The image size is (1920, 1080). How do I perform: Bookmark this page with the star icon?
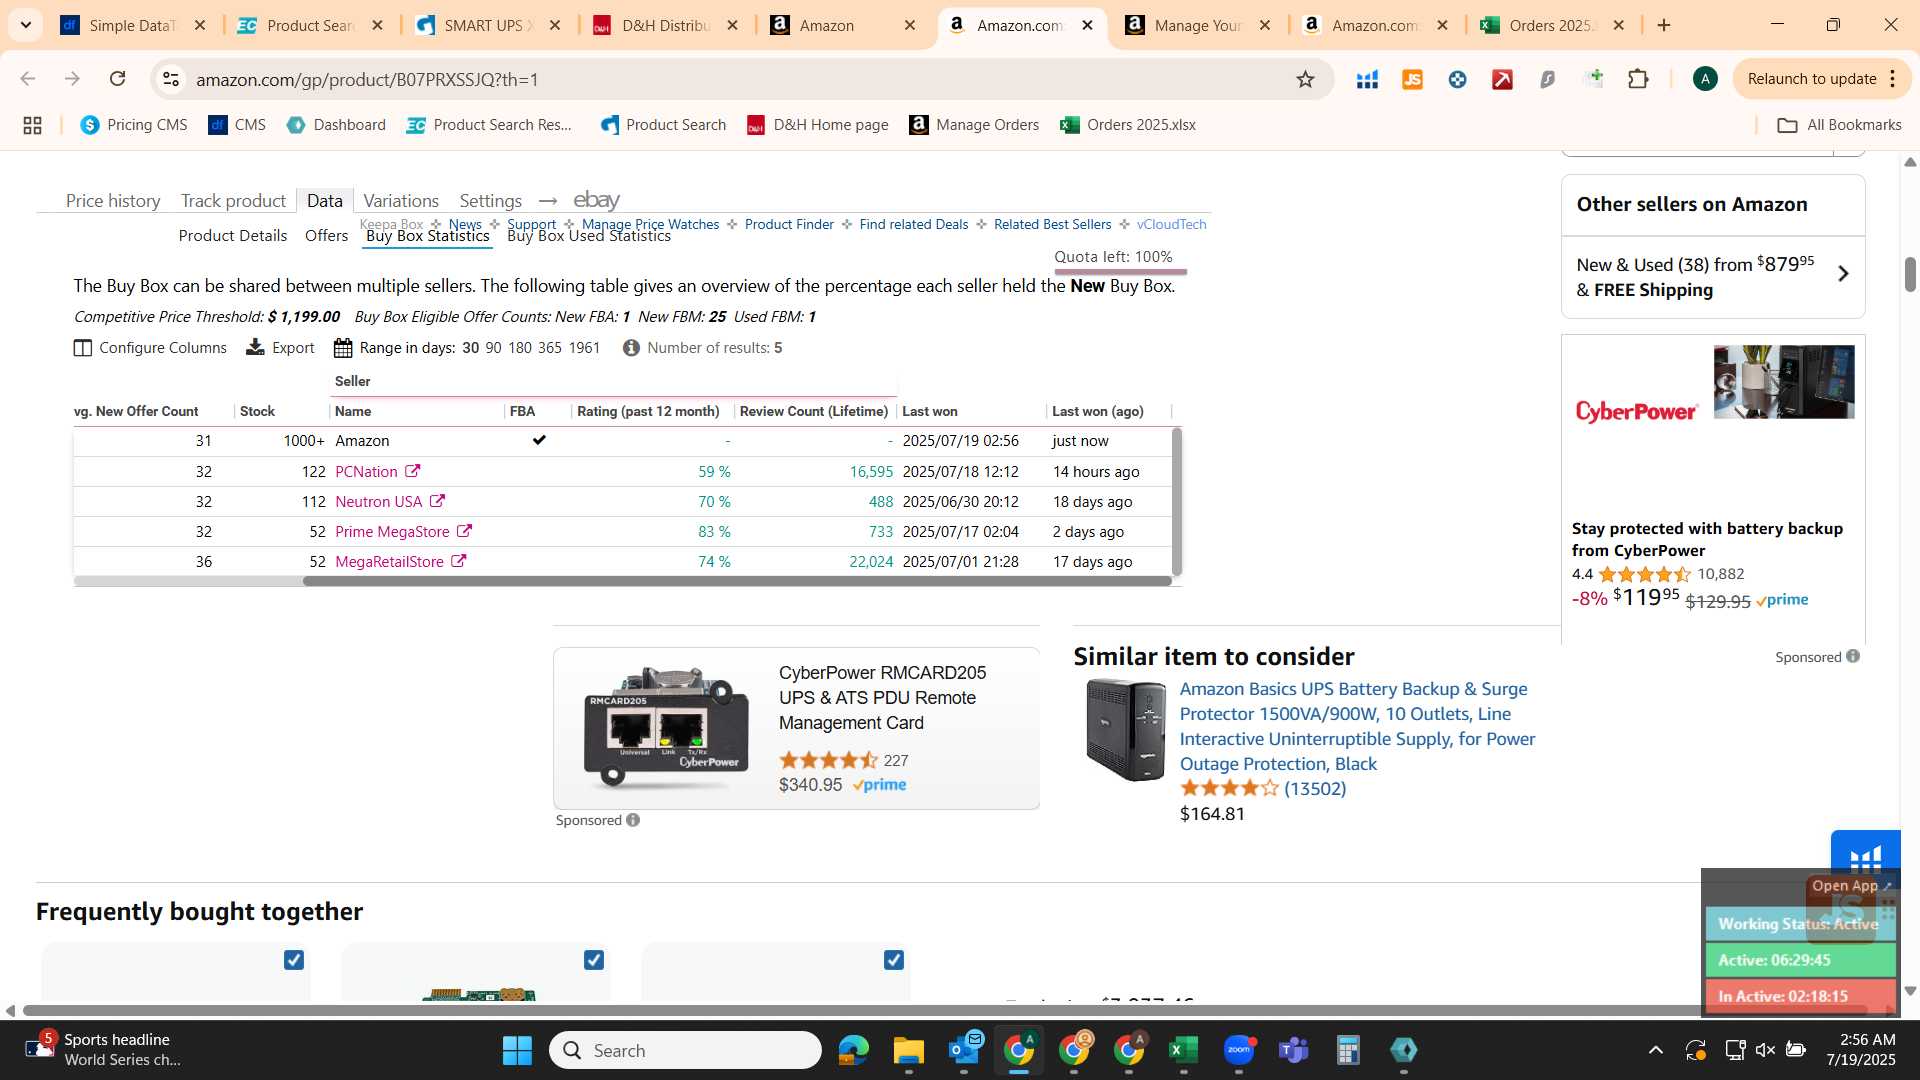pyautogui.click(x=1305, y=79)
